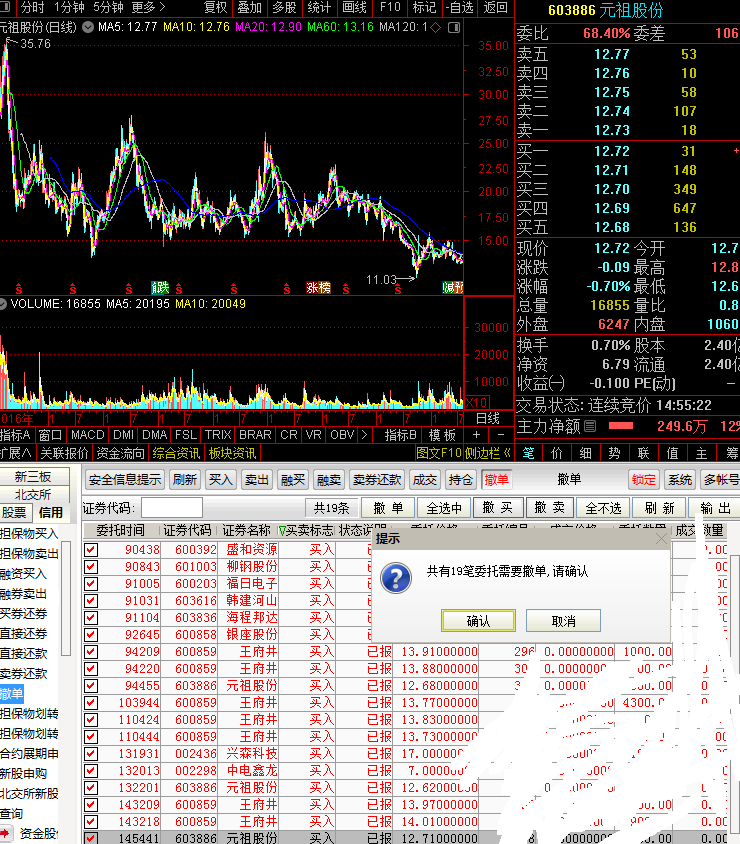Select the MACD indicator
Screen dimensions: 740x844
click(x=88, y=435)
